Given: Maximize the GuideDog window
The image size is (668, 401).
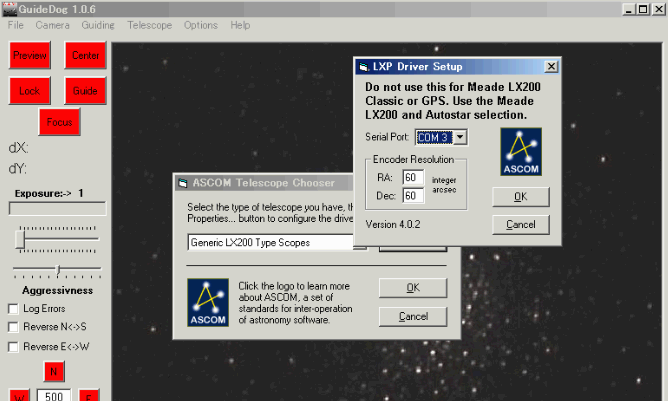Looking at the screenshot, I should [643, 9].
